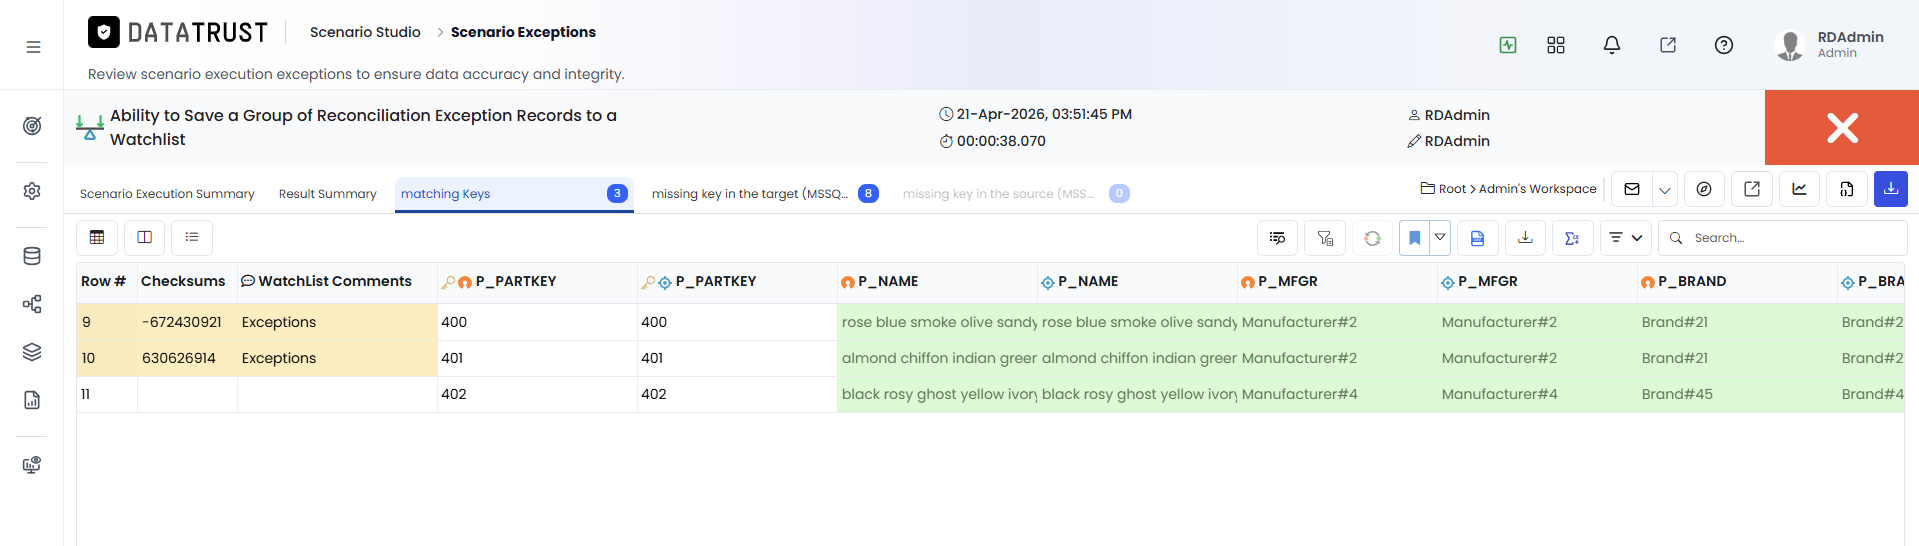Click Manufacturer#4 in source P_MFGR column
Viewport: 1919px width, 546px height.
pyautogui.click(x=1337, y=394)
